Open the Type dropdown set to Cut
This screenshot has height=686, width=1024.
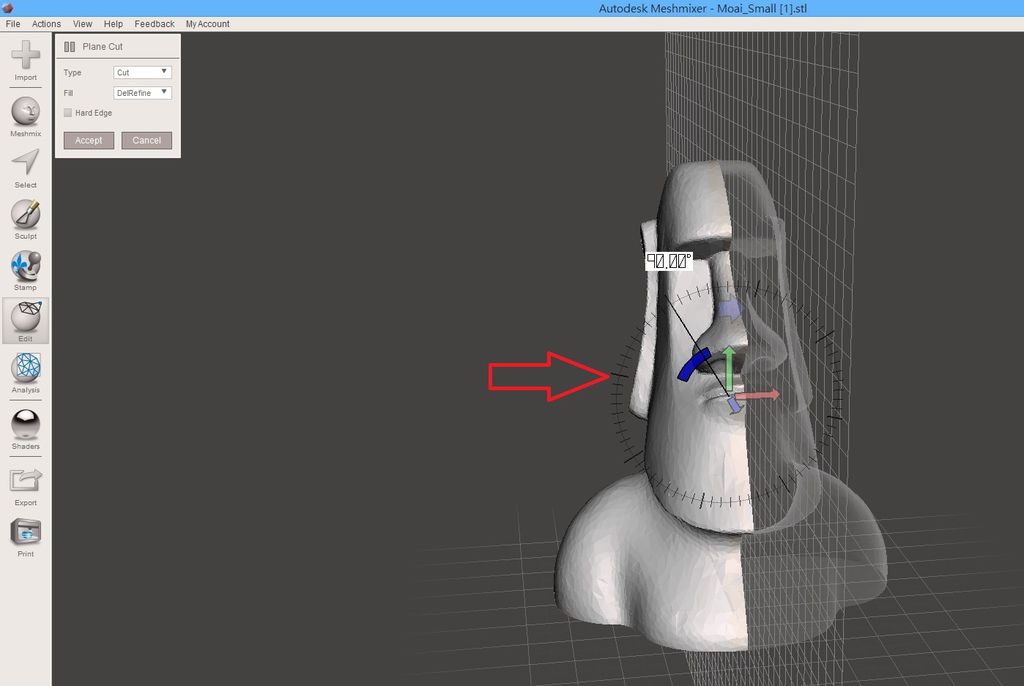142,73
